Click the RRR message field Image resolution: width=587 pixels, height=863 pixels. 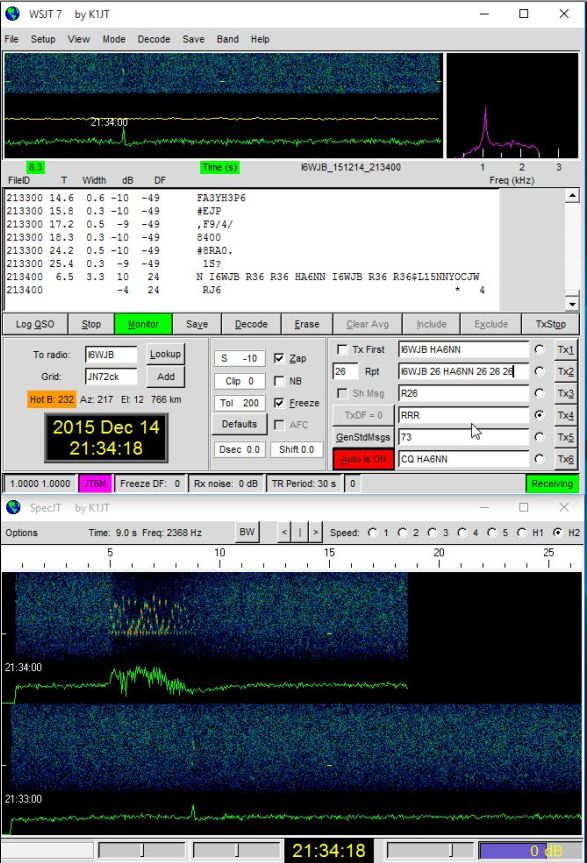pyautogui.click(x=463, y=416)
